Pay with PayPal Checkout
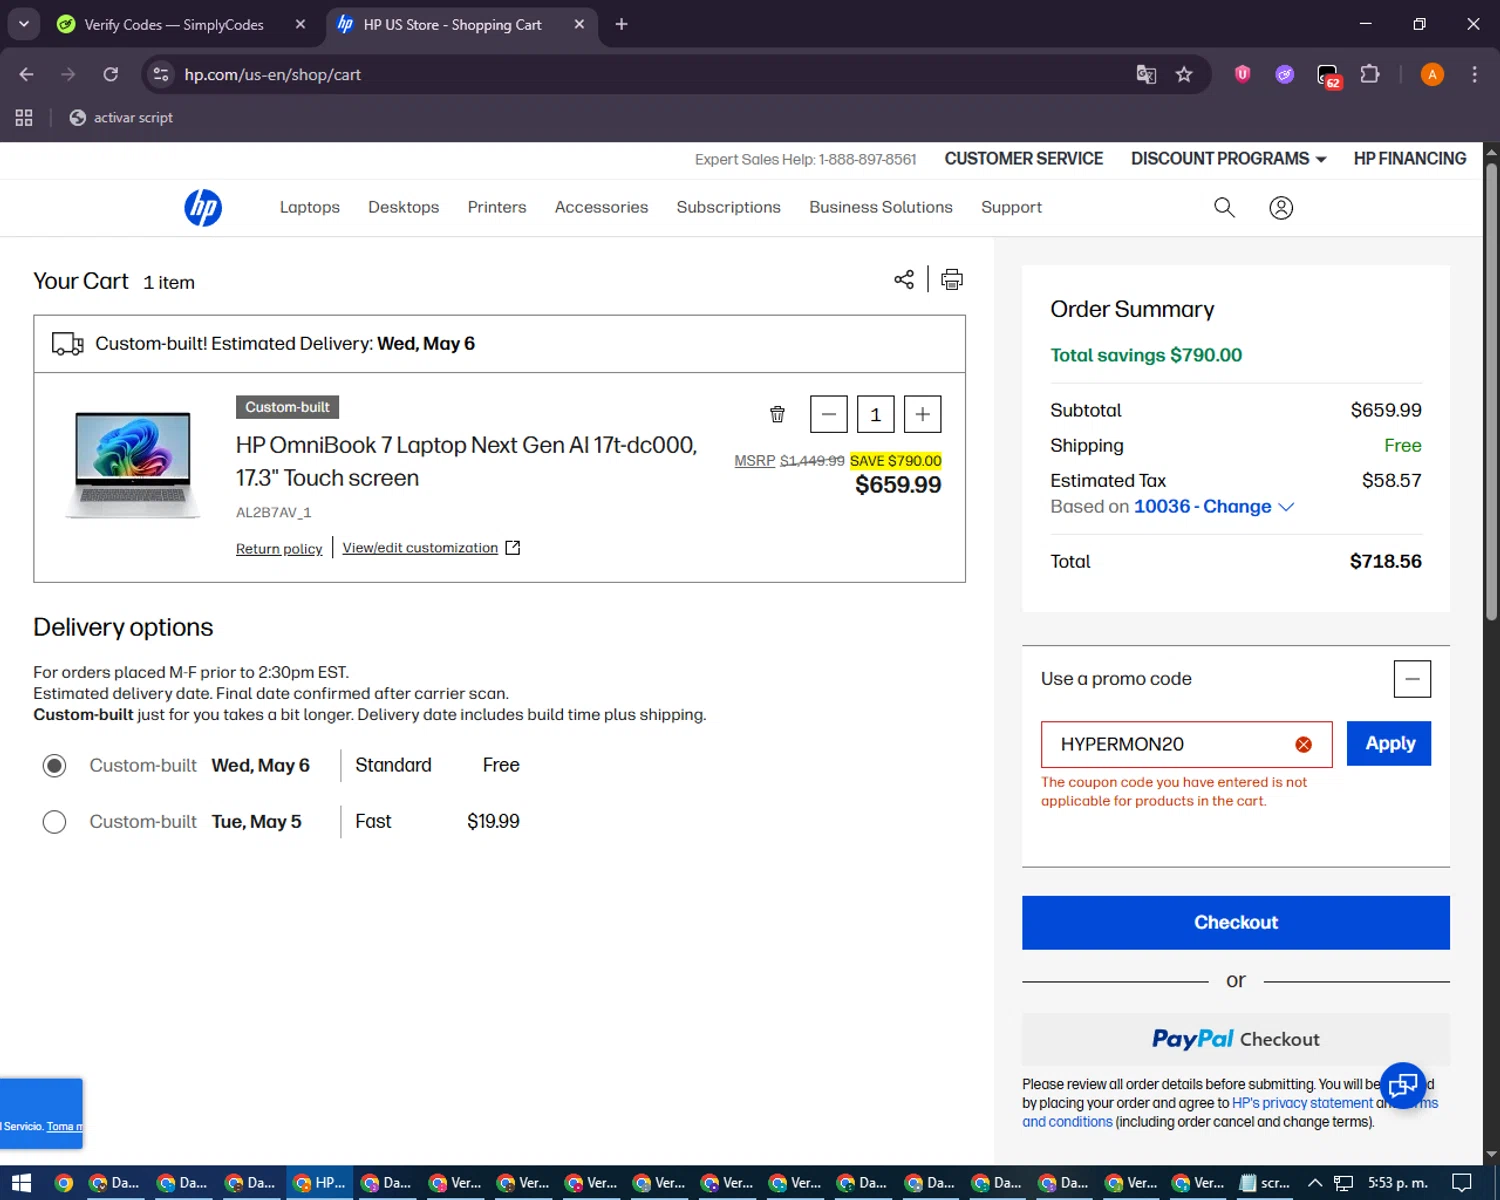Screen dimensions: 1500x1200 point(1236,1039)
